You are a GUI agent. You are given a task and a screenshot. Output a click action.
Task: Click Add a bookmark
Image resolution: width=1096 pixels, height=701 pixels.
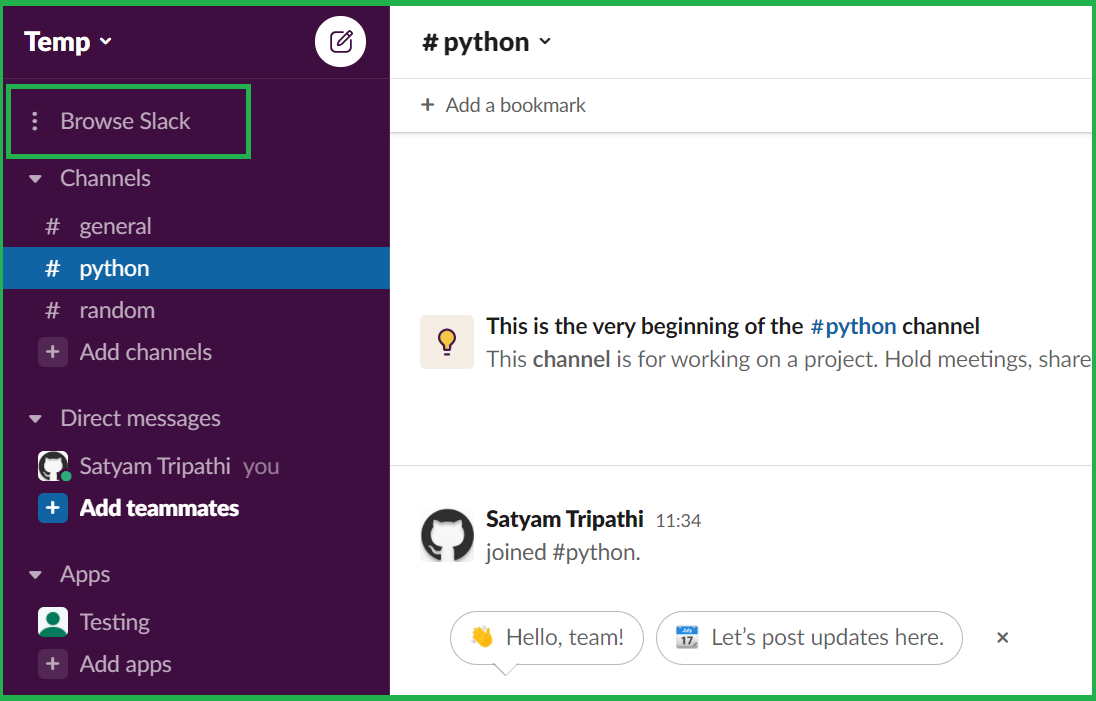click(504, 105)
